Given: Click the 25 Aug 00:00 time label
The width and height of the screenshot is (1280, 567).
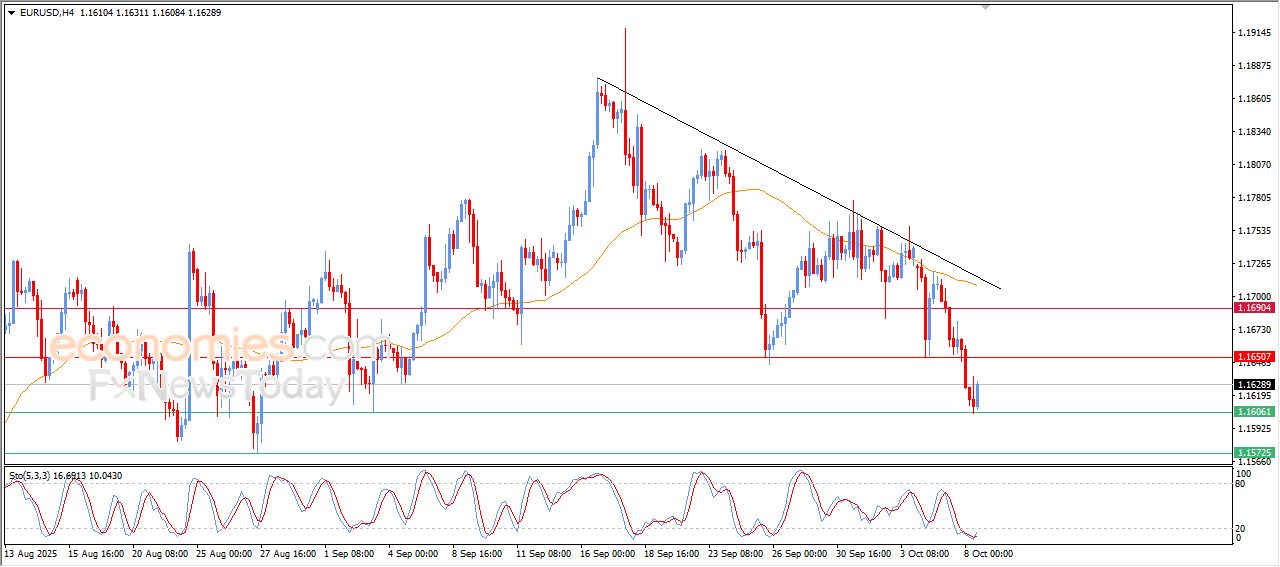Looking at the screenshot, I should click(224, 553).
